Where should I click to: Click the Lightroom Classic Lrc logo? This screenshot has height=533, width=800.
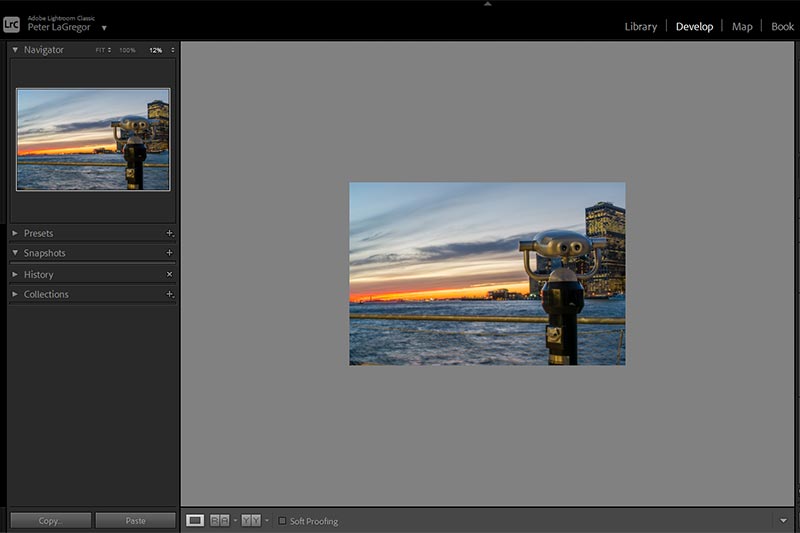coord(12,24)
